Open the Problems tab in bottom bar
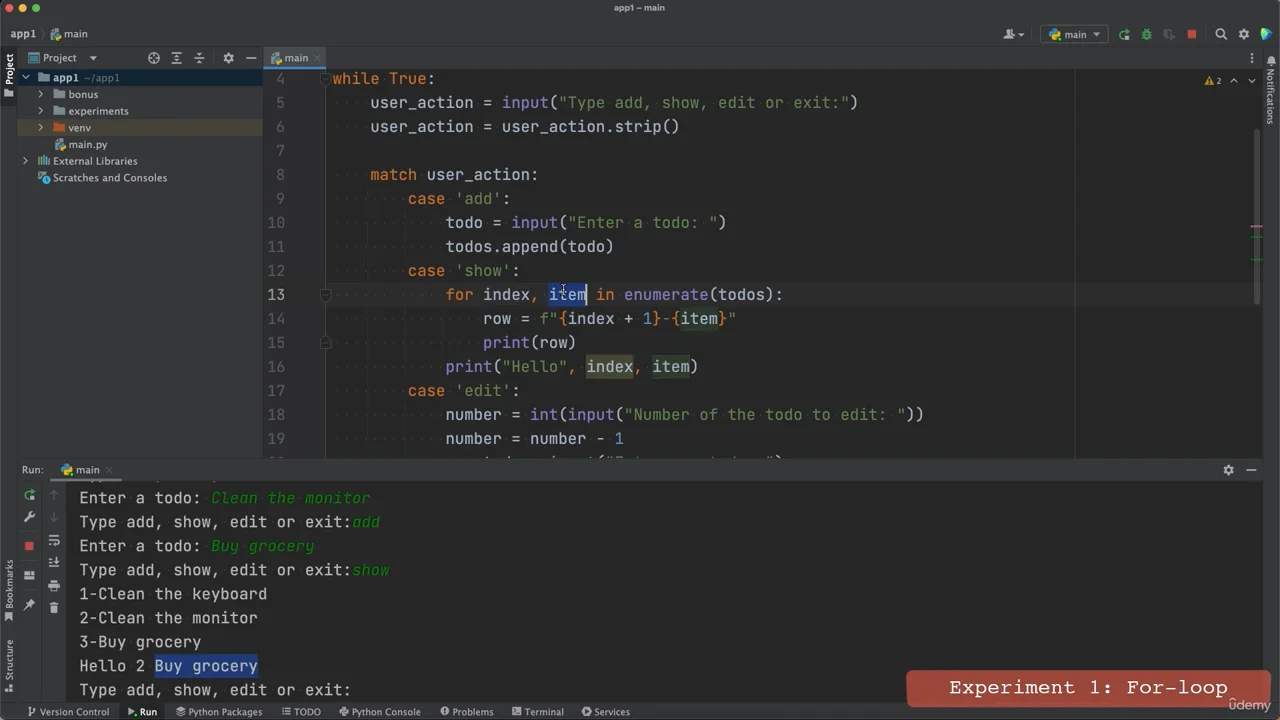The image size is (1280, 720). (x=466, y=712)
